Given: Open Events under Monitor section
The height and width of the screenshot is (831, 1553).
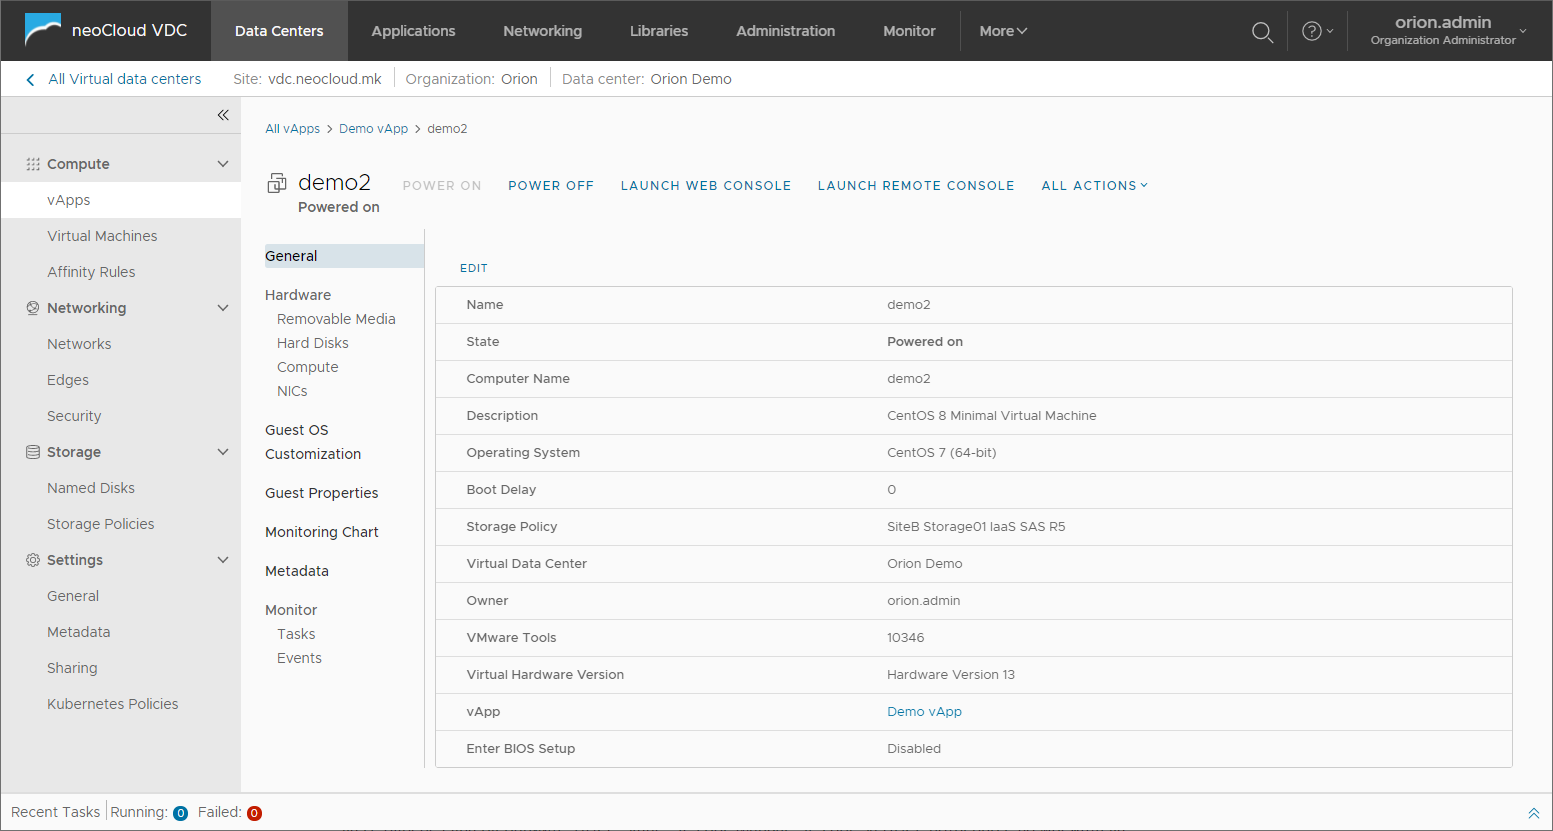Looking at the screenshot, I should (299, 658).
